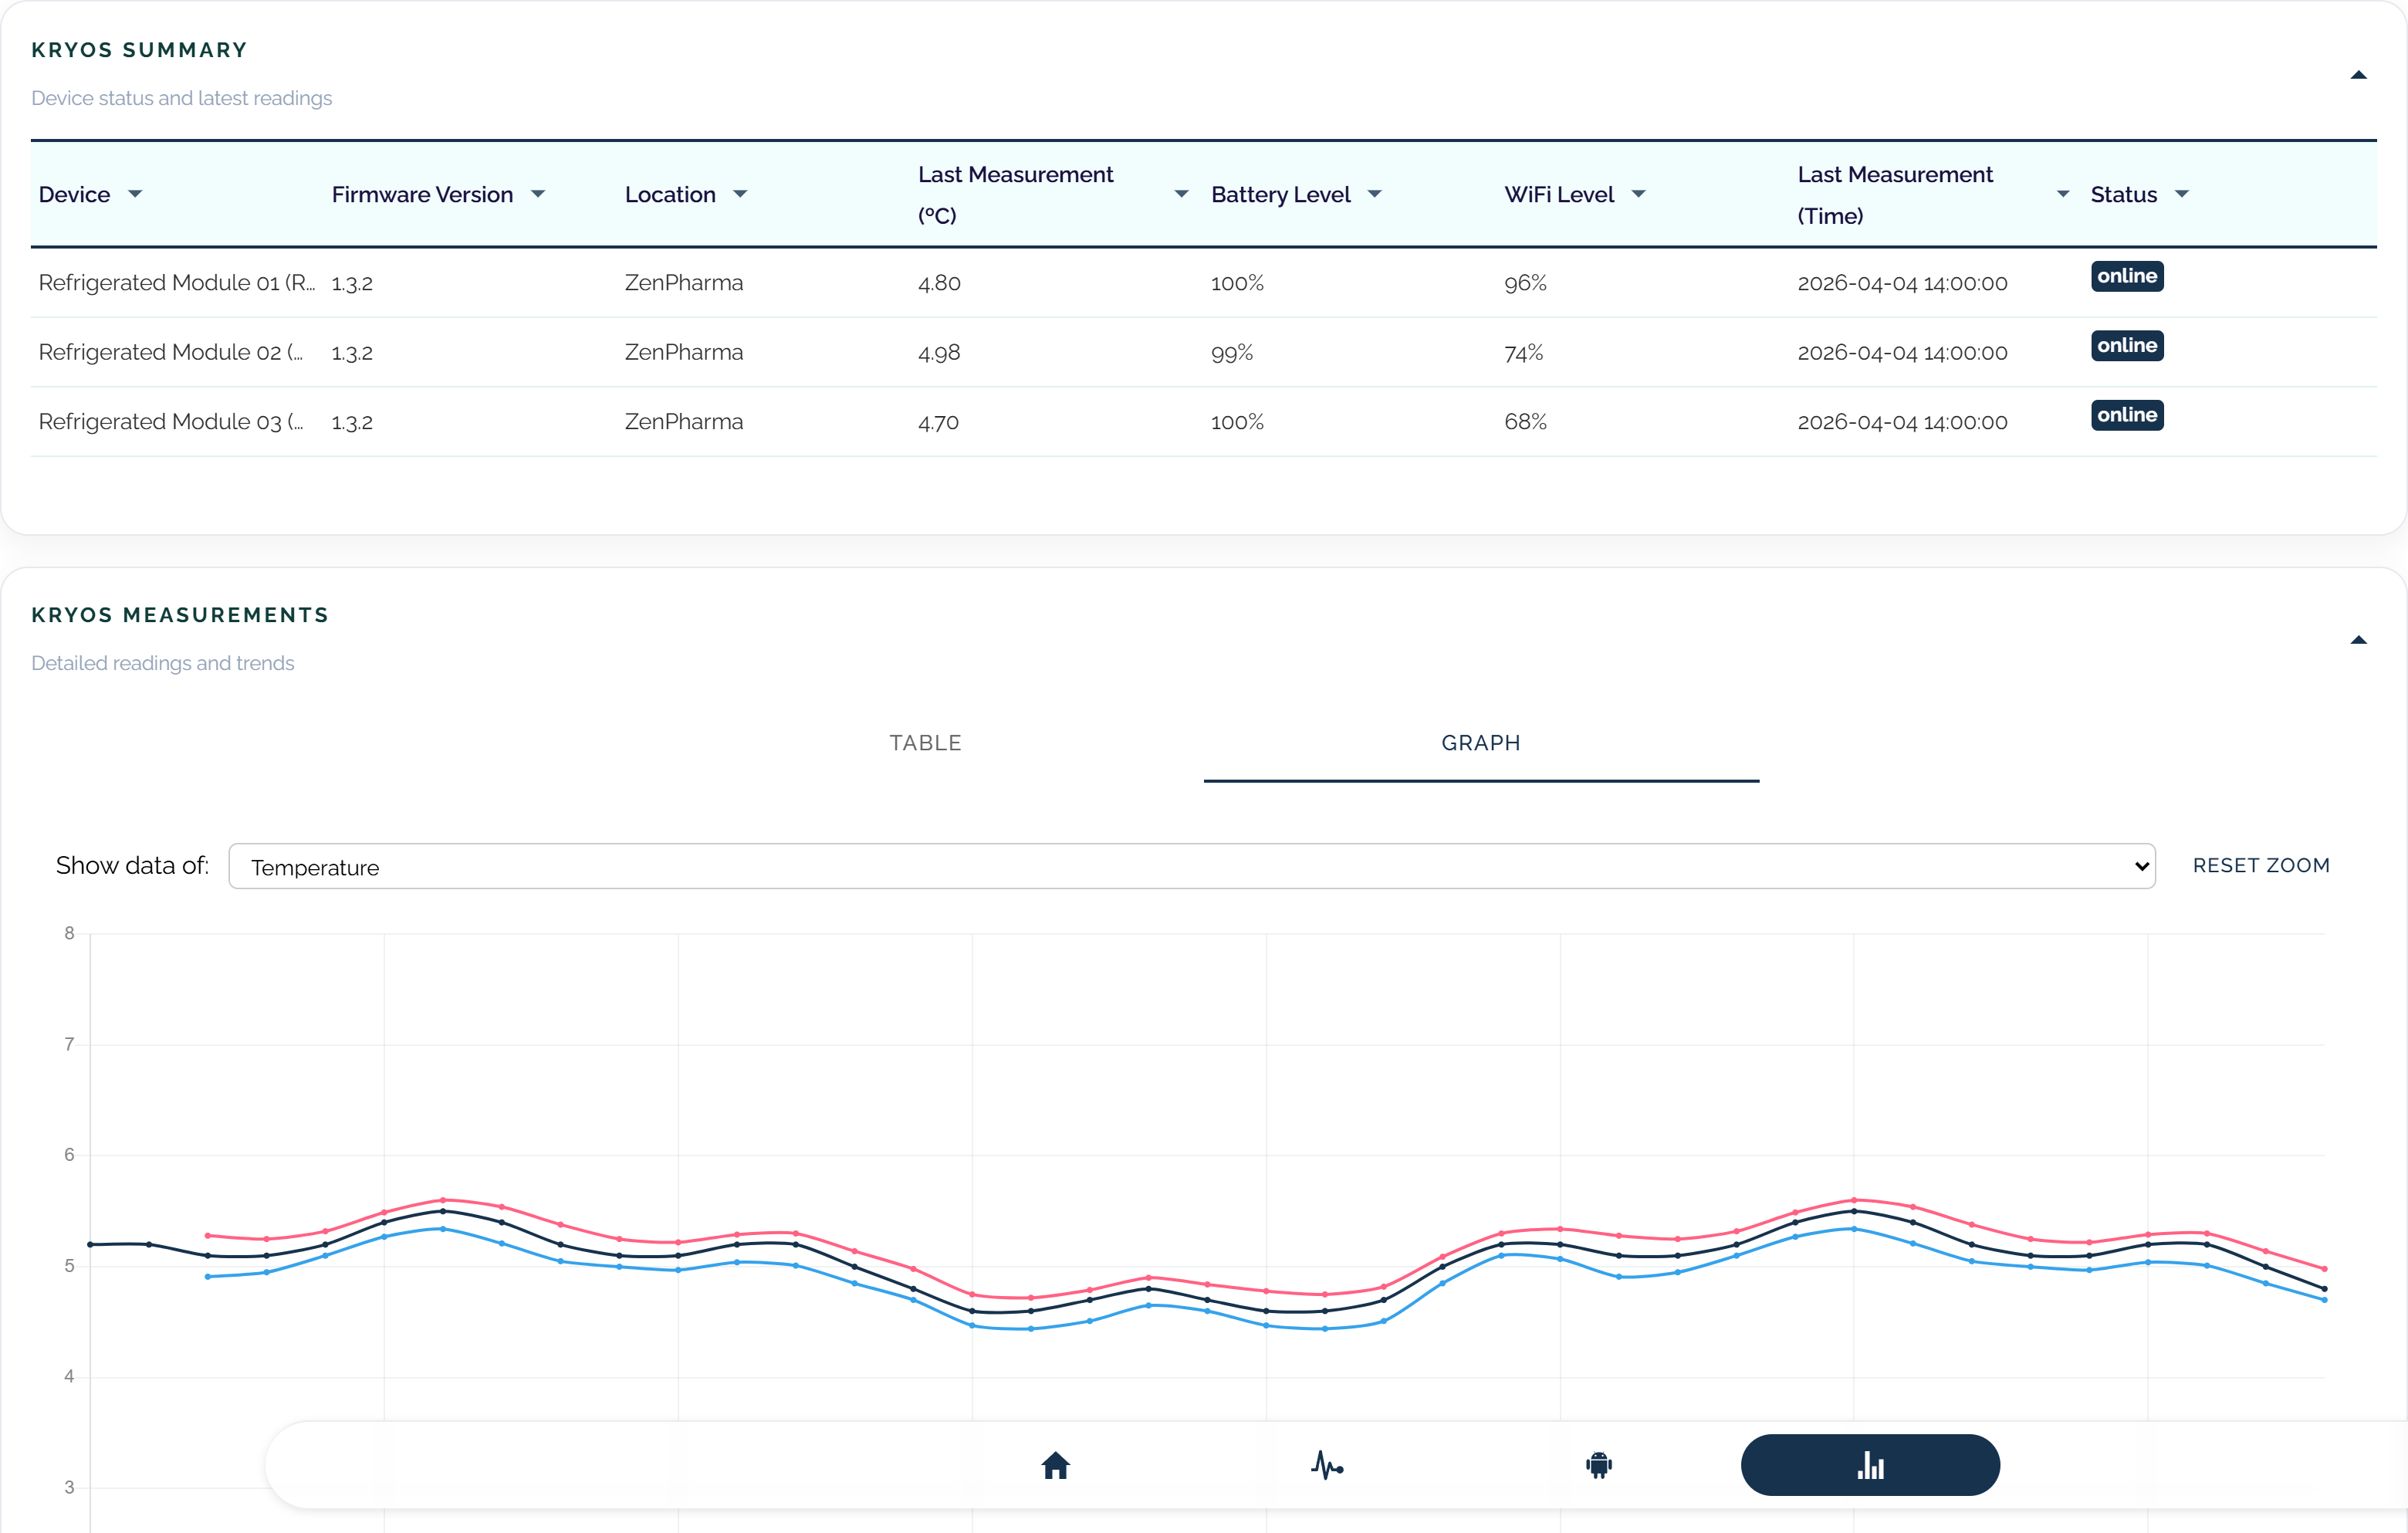Click the online badge for Refrigerated Module 02
This screenshot has height=1533, width=2408.
(2127, 346)
